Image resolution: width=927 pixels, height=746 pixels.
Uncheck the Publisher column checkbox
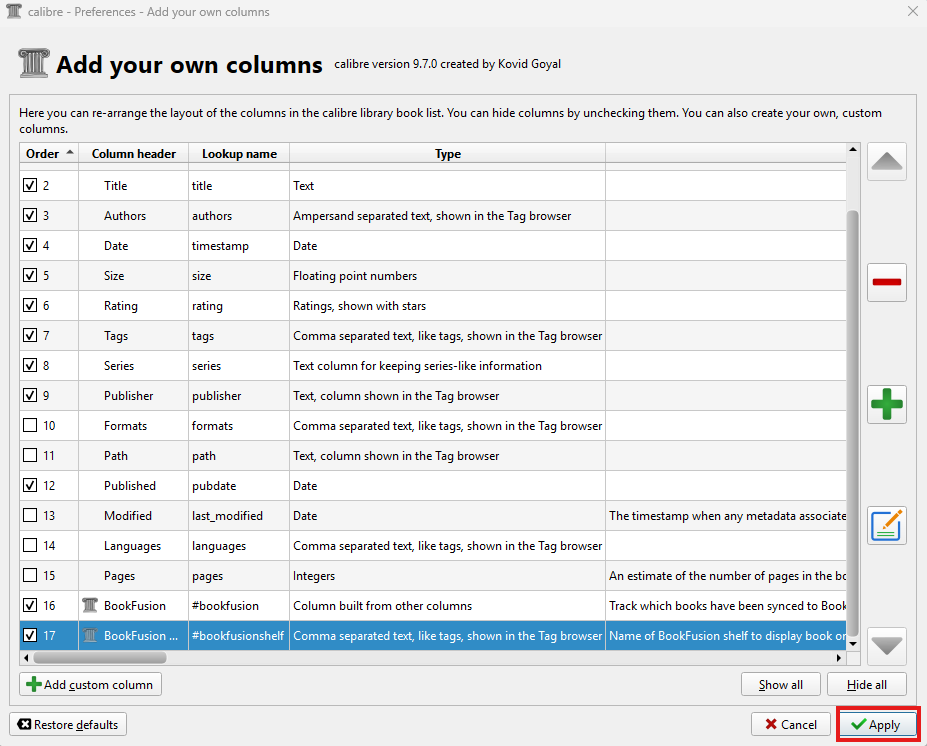(30, 395)
